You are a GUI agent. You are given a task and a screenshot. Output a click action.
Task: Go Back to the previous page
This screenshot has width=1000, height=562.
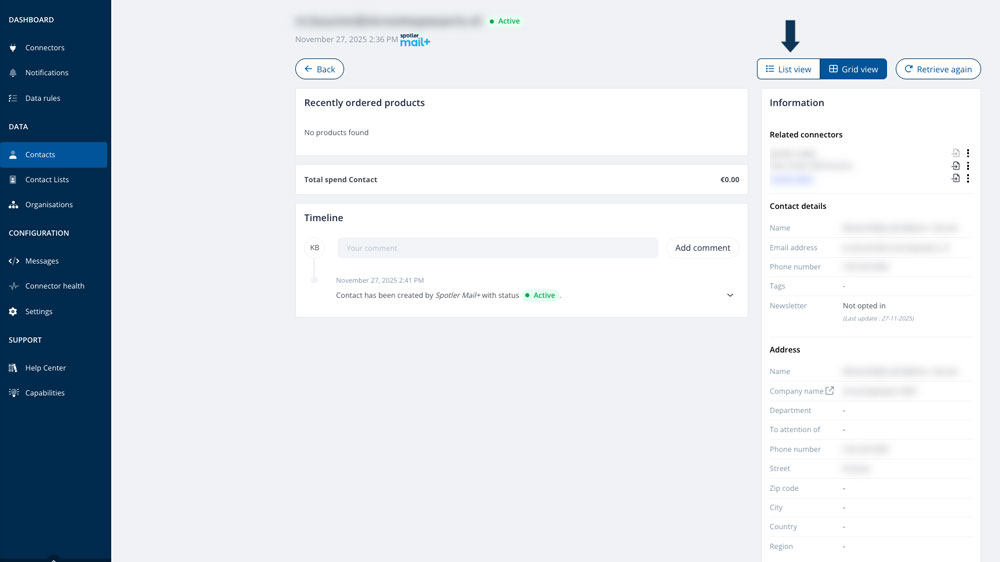pyautogui.click(x=320, y=69)
